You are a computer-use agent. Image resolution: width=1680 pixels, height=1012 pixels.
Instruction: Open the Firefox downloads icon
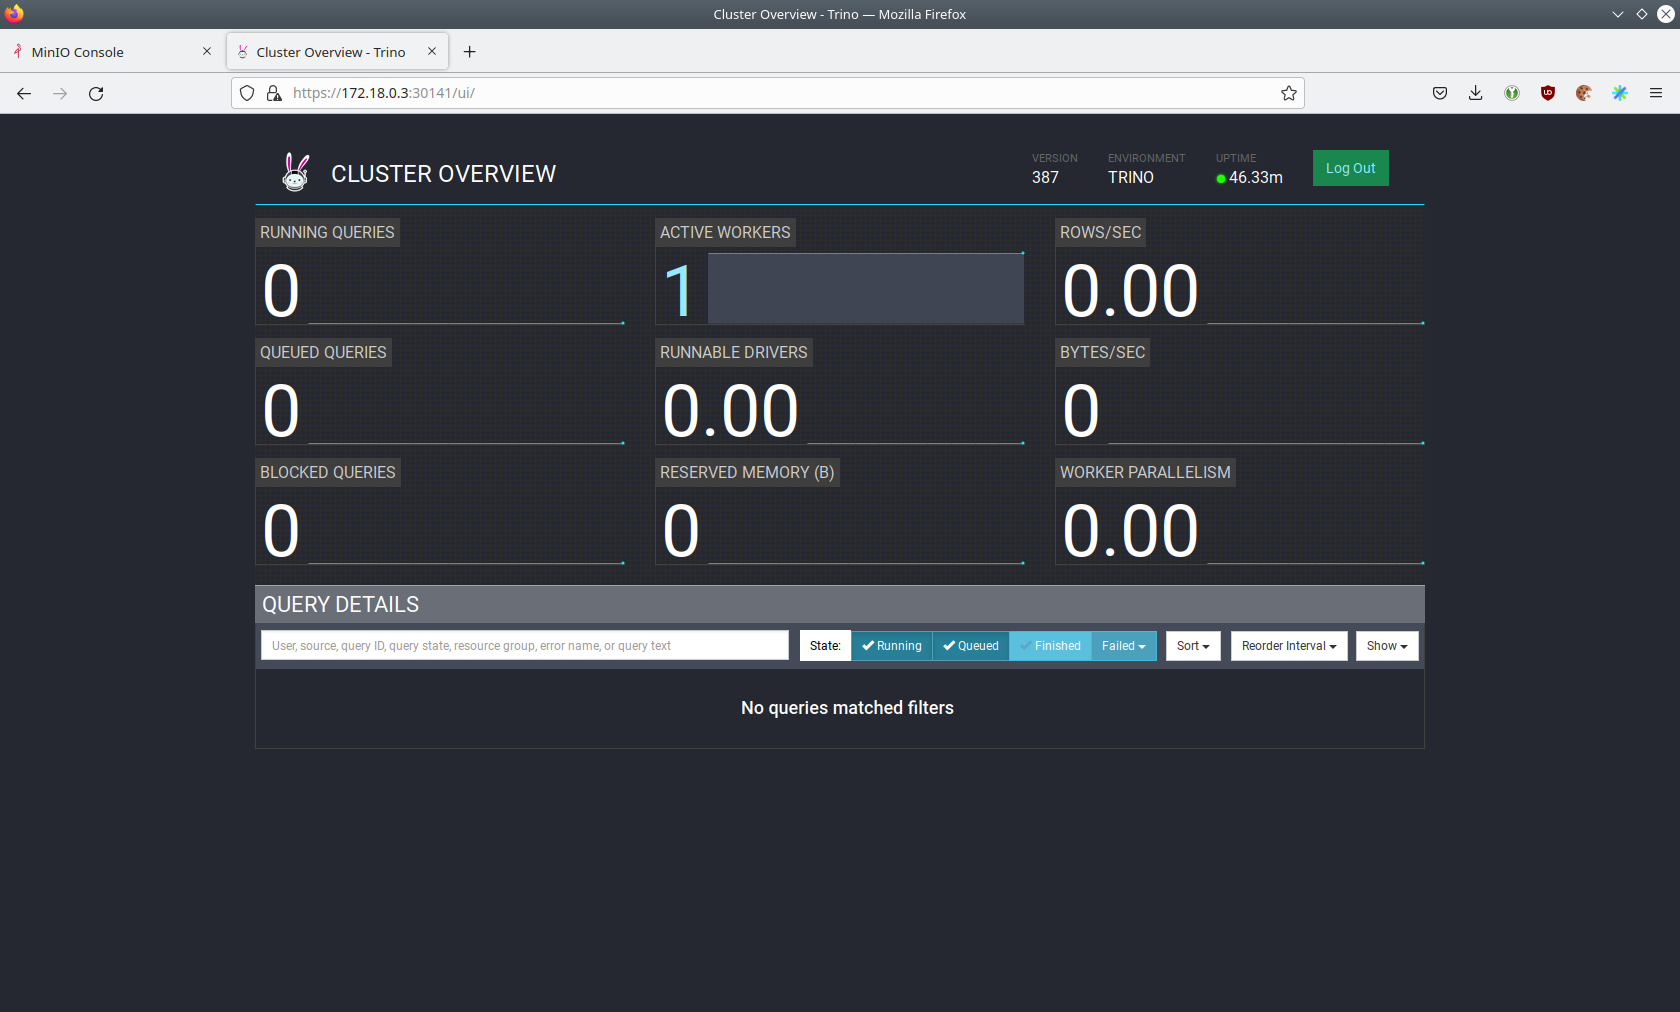(x=1475, y=93)
